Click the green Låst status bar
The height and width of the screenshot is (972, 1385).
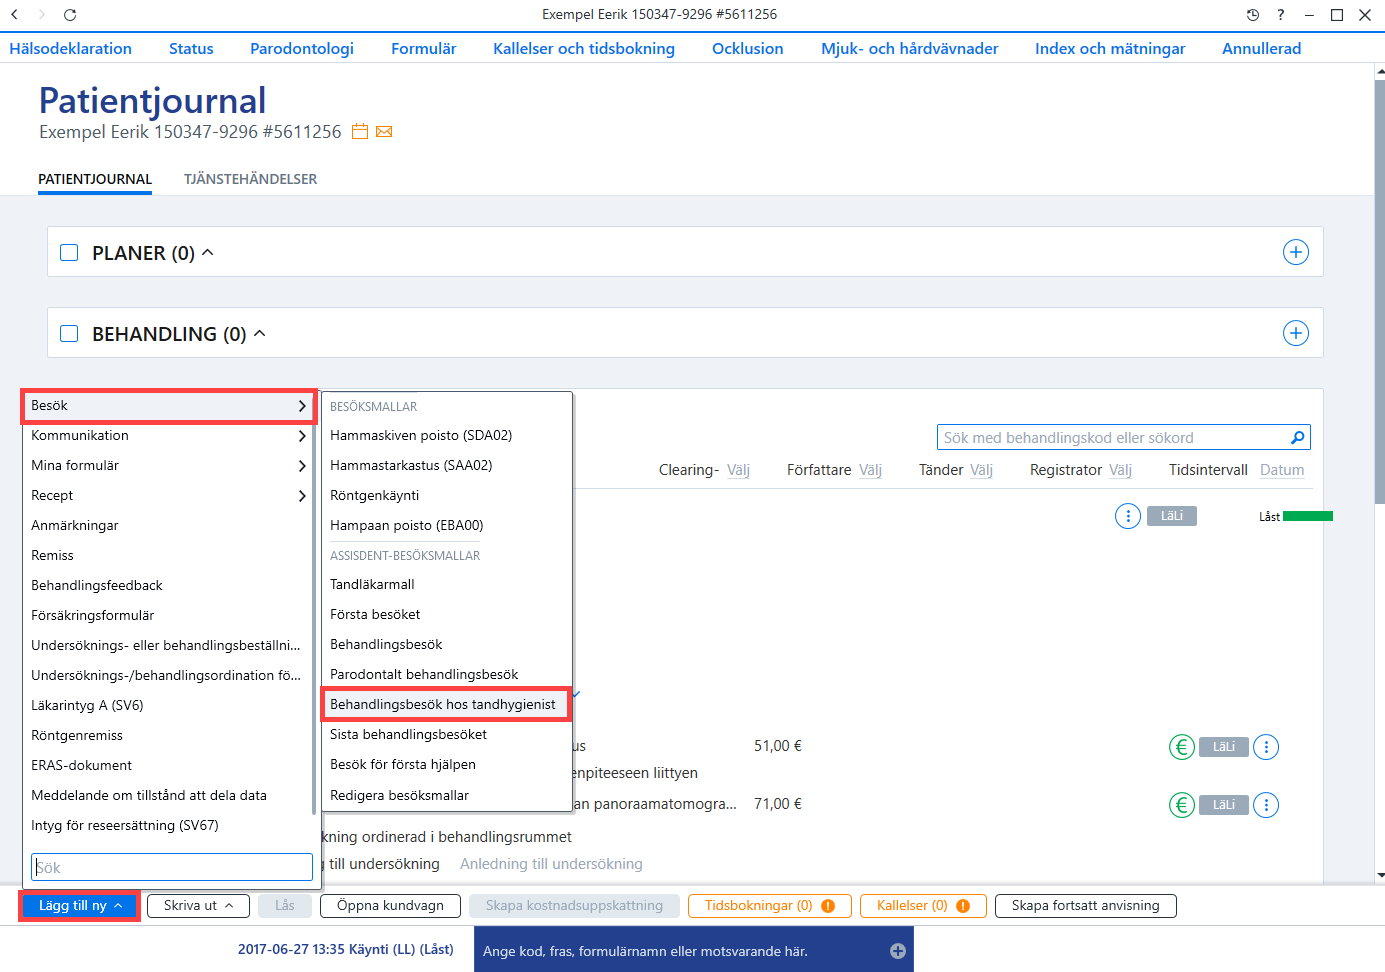(1308, 516)
